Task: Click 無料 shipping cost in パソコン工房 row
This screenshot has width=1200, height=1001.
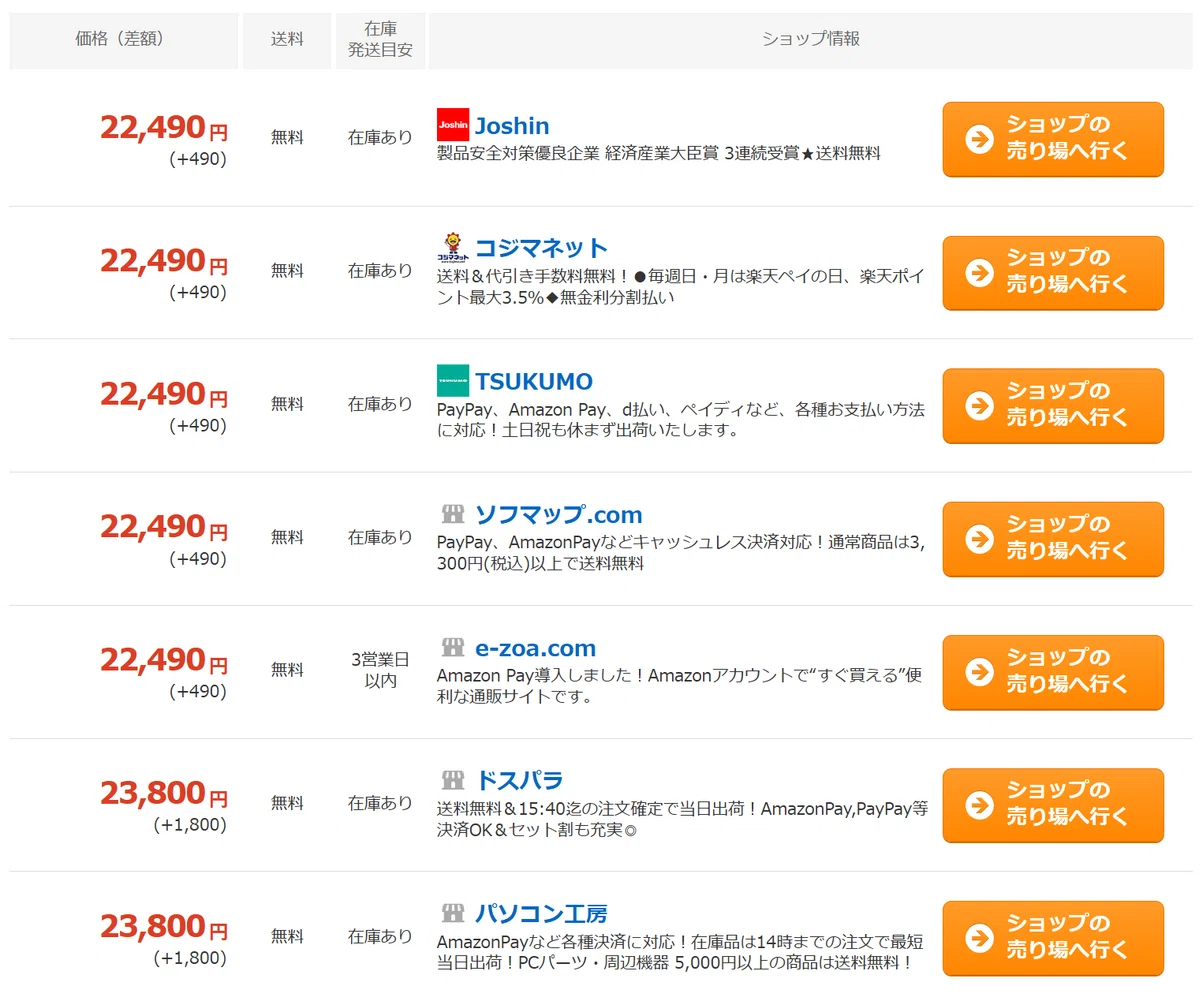Action: pos(287,937)
